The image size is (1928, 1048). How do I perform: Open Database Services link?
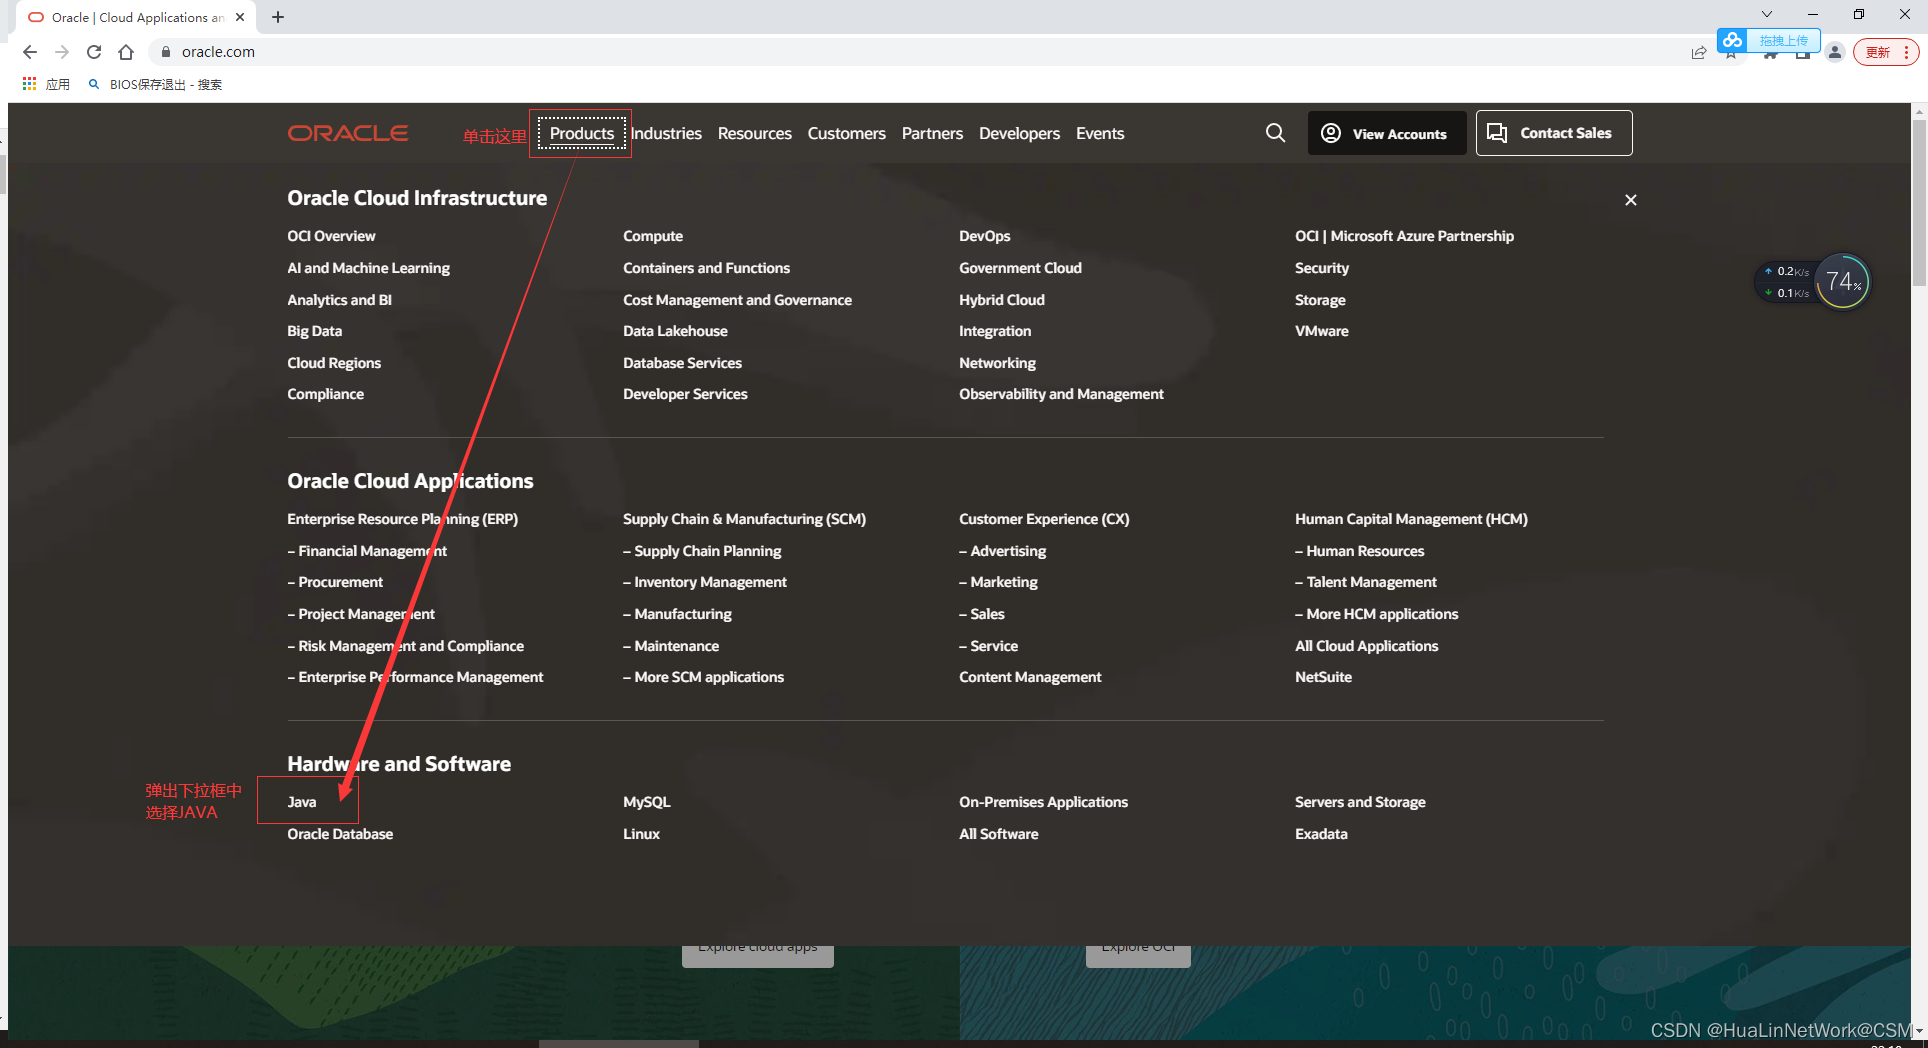click(x=682, y=363)
